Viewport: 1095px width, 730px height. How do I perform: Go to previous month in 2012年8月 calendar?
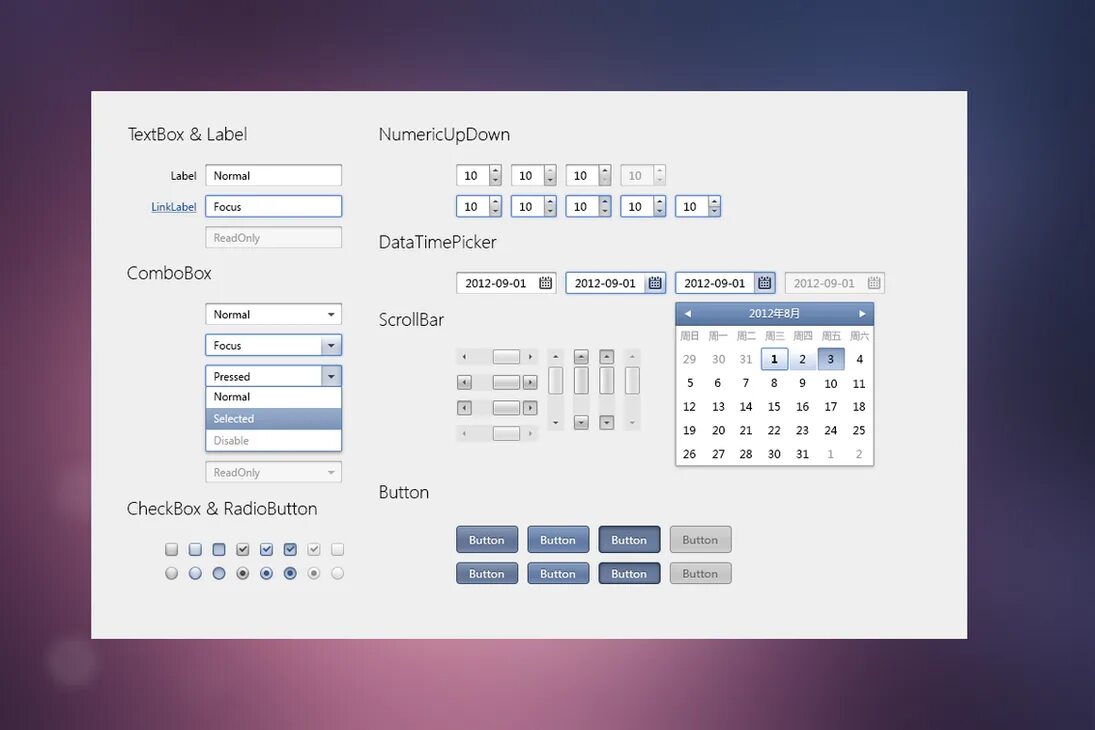(687, 314)
